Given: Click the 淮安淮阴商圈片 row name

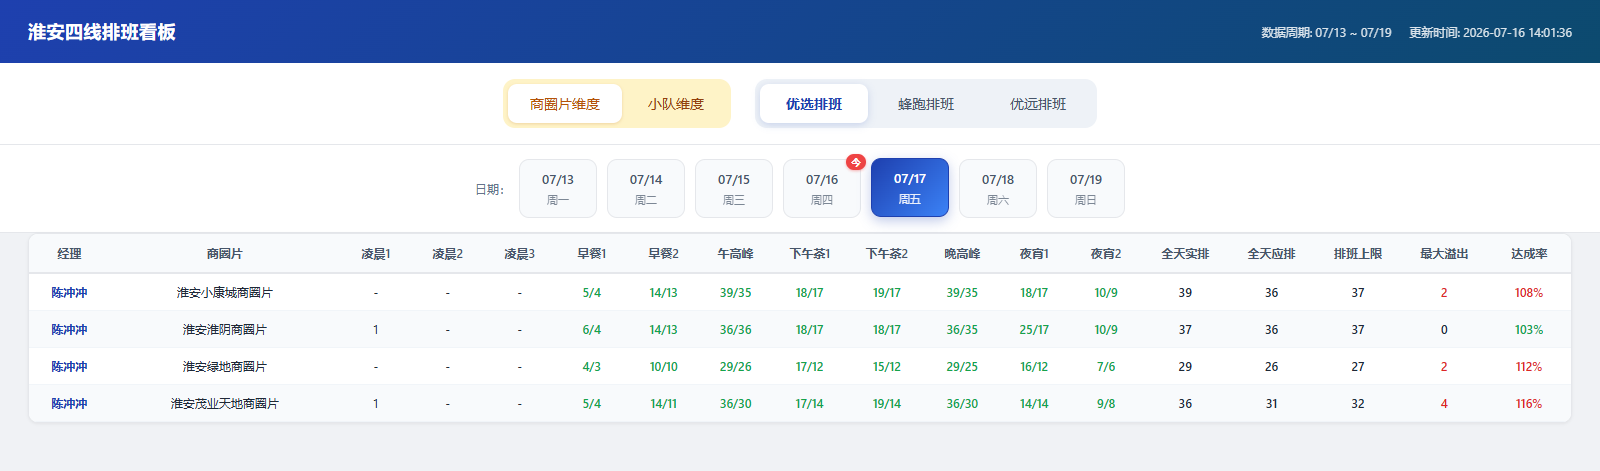Looking at the screenshot, I should coord(225,330).
